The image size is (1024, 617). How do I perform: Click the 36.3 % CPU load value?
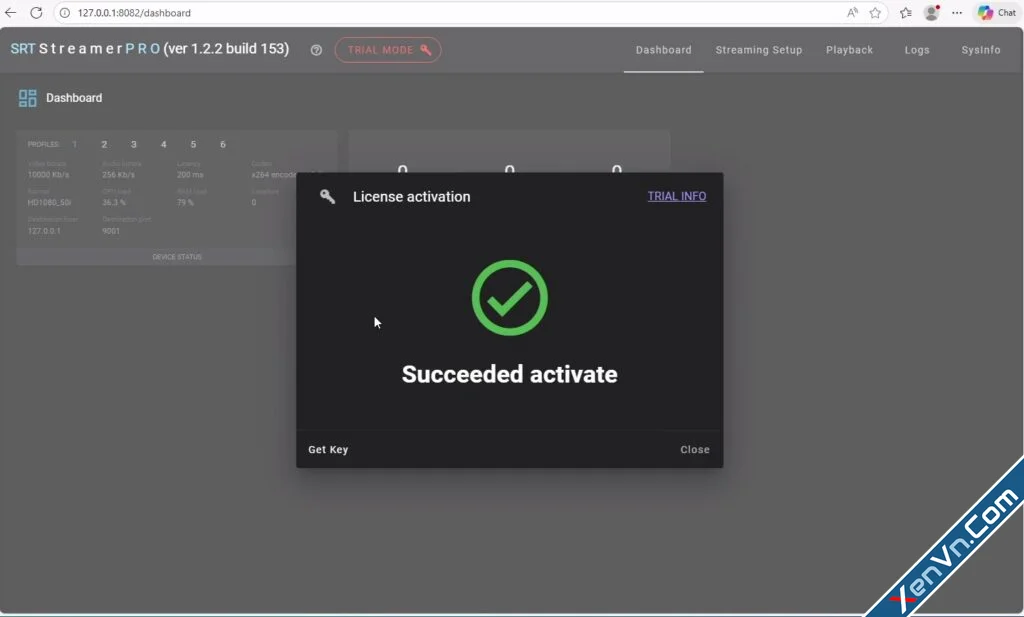pos(114,202)
